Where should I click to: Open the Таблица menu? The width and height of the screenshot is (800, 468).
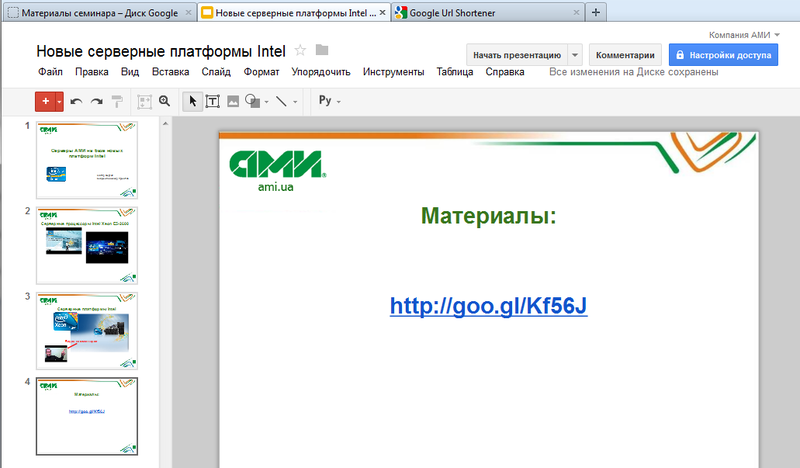click(455, 72)
